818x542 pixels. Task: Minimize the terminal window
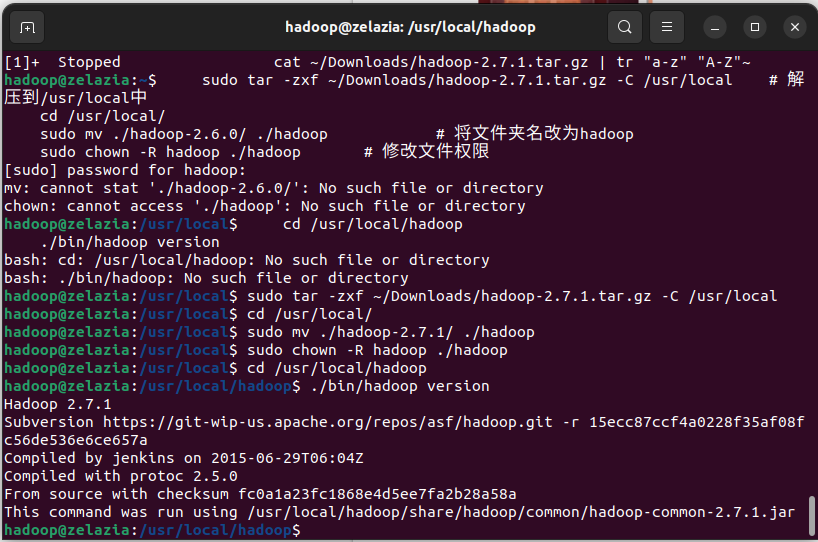pyautogui.click(x=715, y=27)
